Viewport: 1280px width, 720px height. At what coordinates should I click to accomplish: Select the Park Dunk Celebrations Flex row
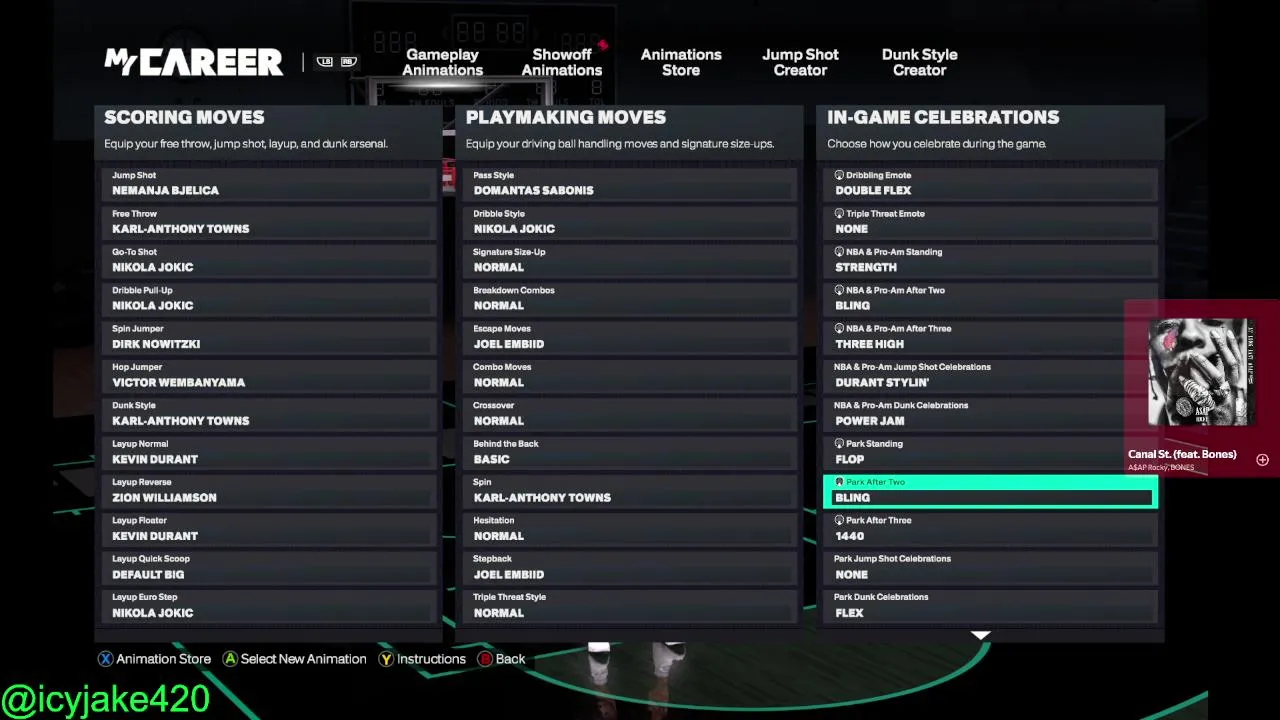pos(991,605)
